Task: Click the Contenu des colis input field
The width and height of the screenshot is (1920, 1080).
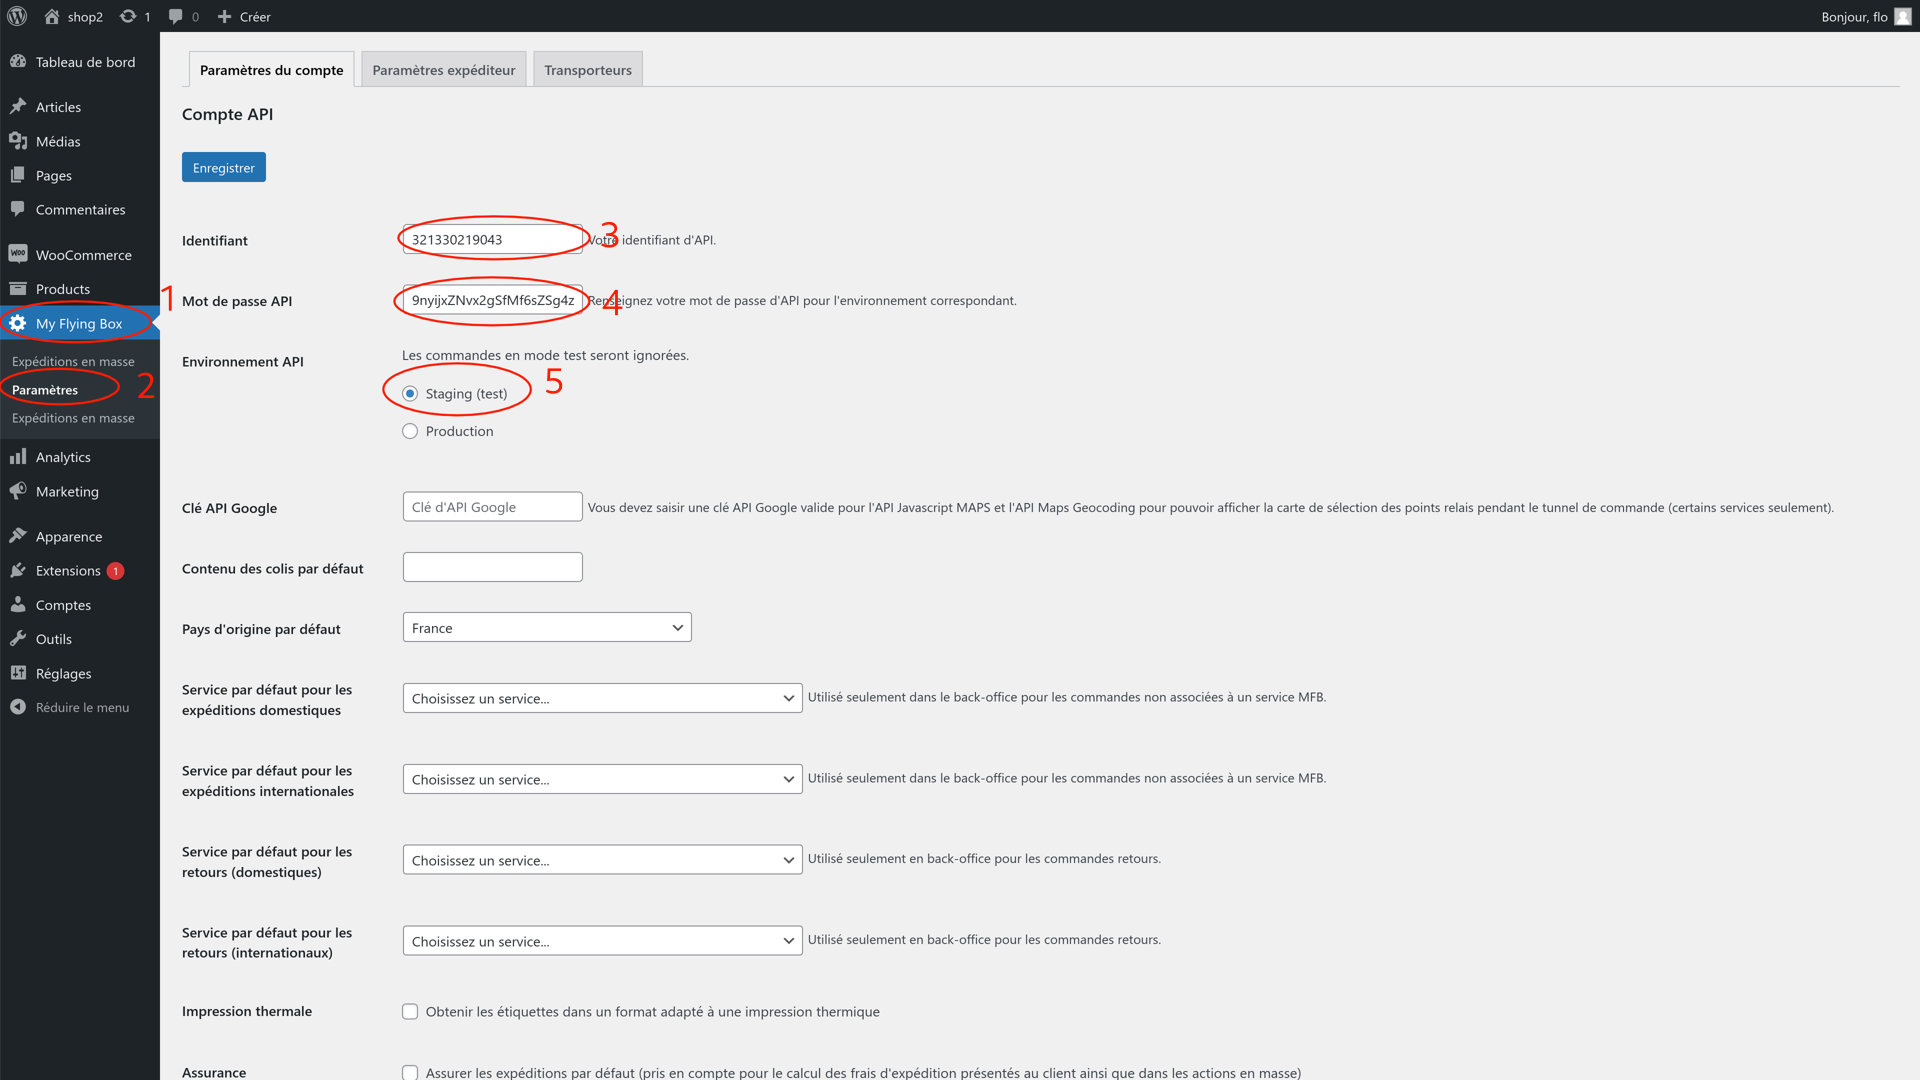Action: click(492, 567)
